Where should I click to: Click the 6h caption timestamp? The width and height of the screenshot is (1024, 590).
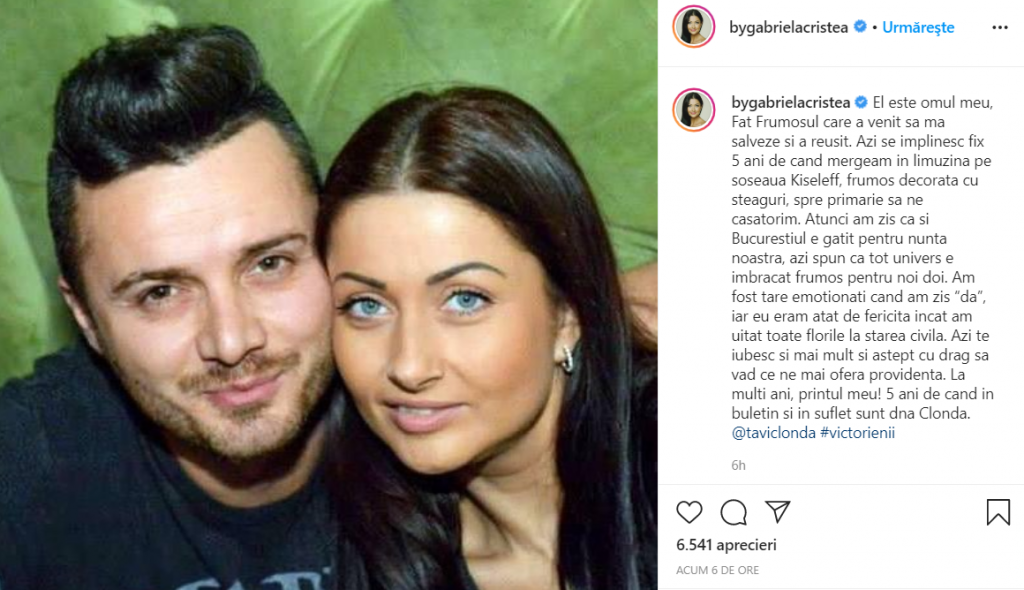[738, 465]
